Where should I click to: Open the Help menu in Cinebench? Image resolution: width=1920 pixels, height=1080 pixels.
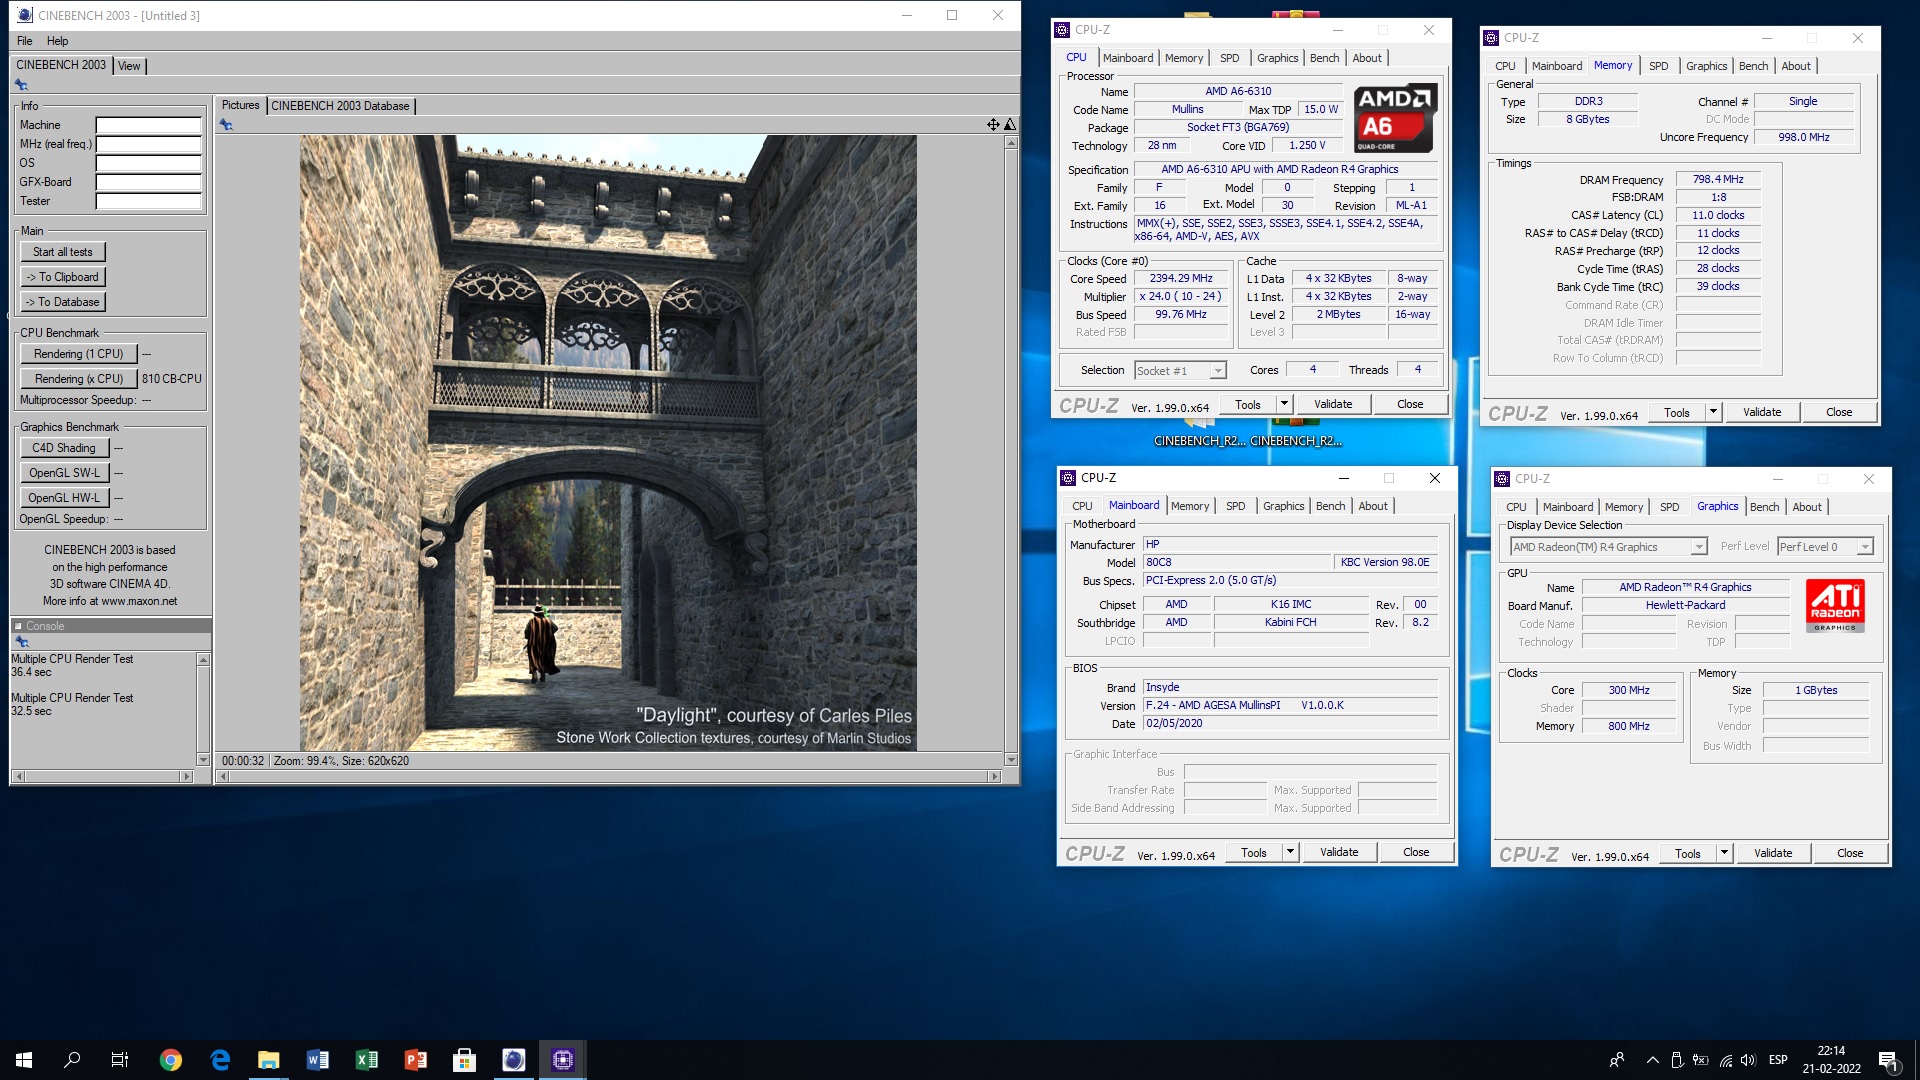click(x=57, y=41)
